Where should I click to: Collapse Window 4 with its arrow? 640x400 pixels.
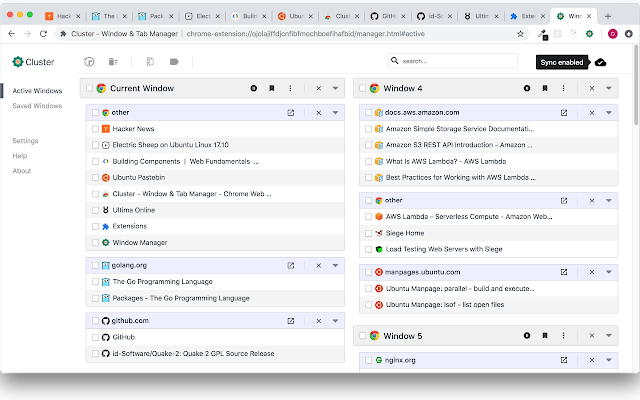[x=609, y=88]
